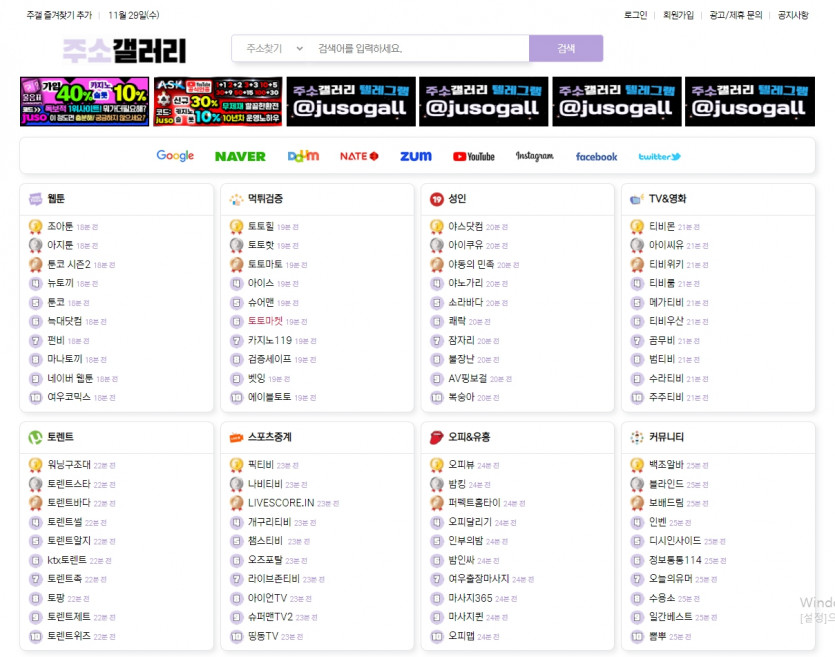Select the 광고/제휴 문의 menu item

click(x=735, y=16)
